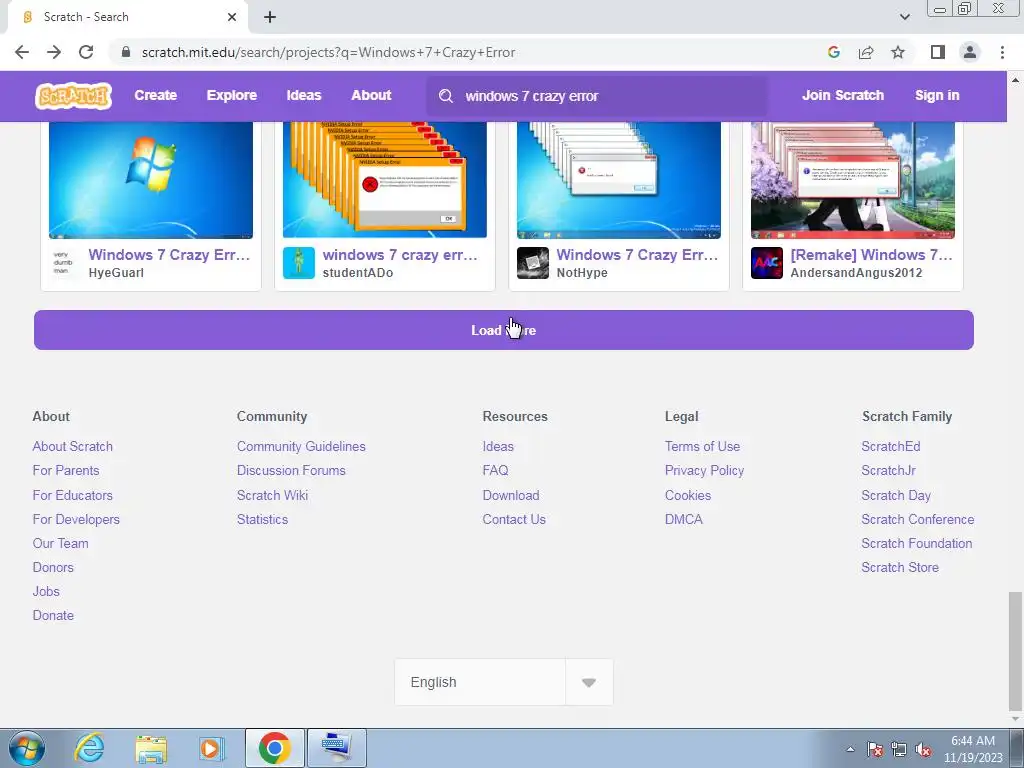Open studentADo's orange error thumbnail
This screenshot has width=1024, height=768.
385,180
